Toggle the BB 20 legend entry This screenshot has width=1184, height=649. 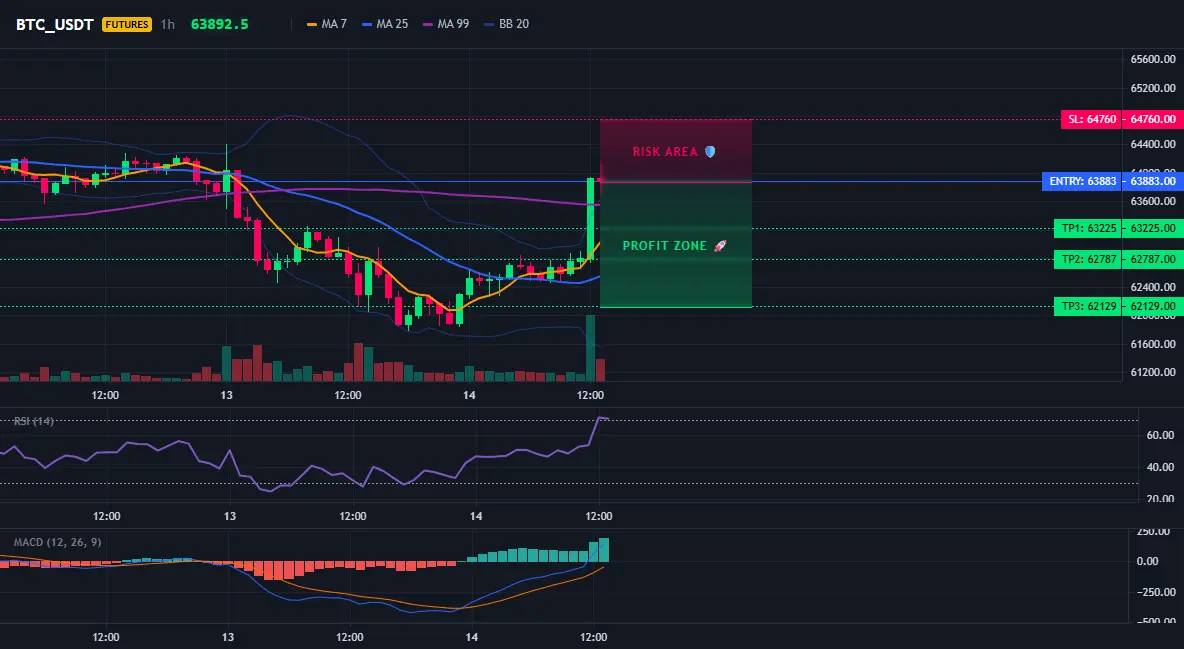pos(507,24)
